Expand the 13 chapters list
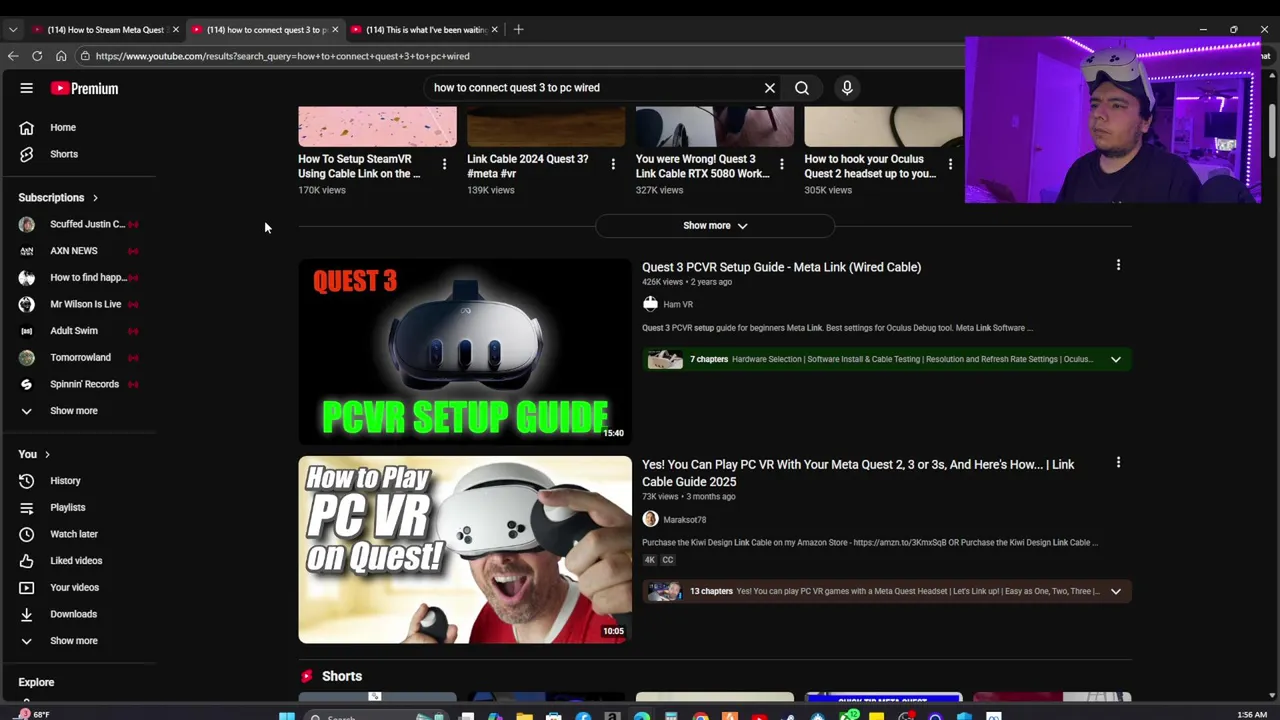Image resolution: width=1280 pixels, height=720 pixels. coord(1115,591)
